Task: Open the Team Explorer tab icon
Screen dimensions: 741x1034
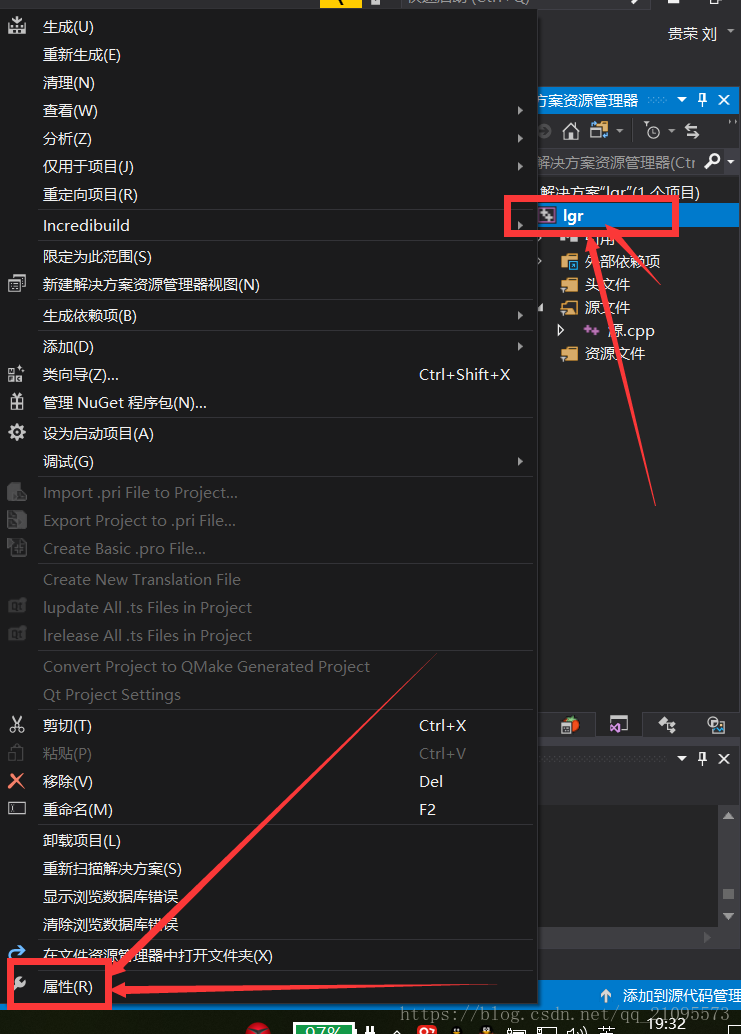Action: point(667,725)
